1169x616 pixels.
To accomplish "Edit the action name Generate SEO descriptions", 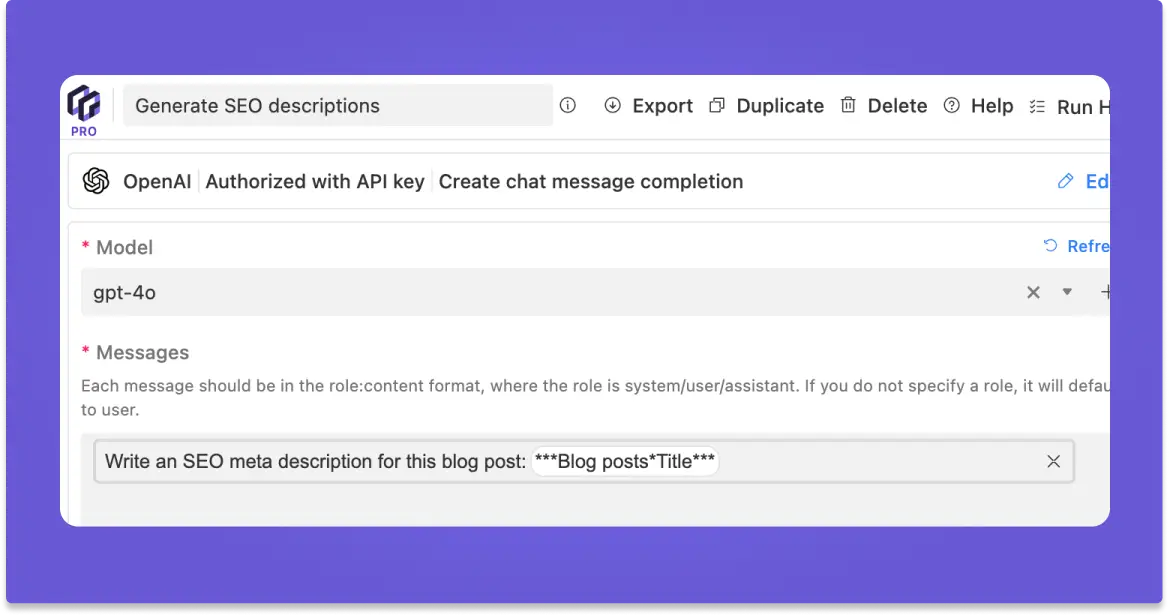I will pos(338,106).
